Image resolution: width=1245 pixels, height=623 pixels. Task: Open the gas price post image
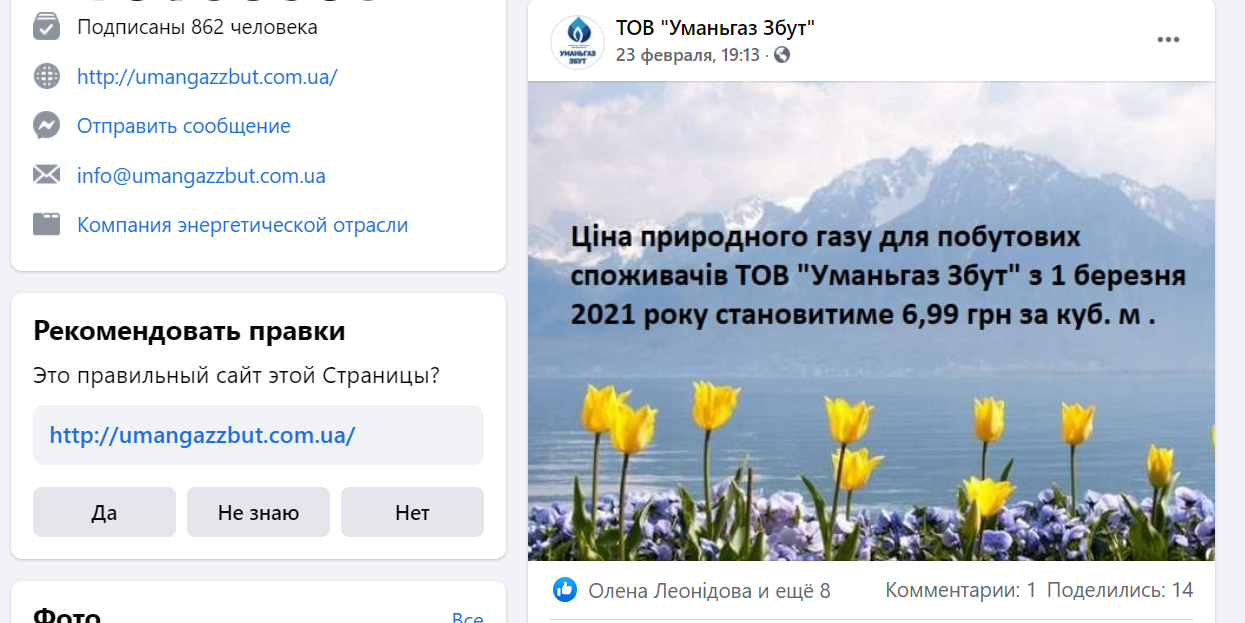tap(871, 321)
